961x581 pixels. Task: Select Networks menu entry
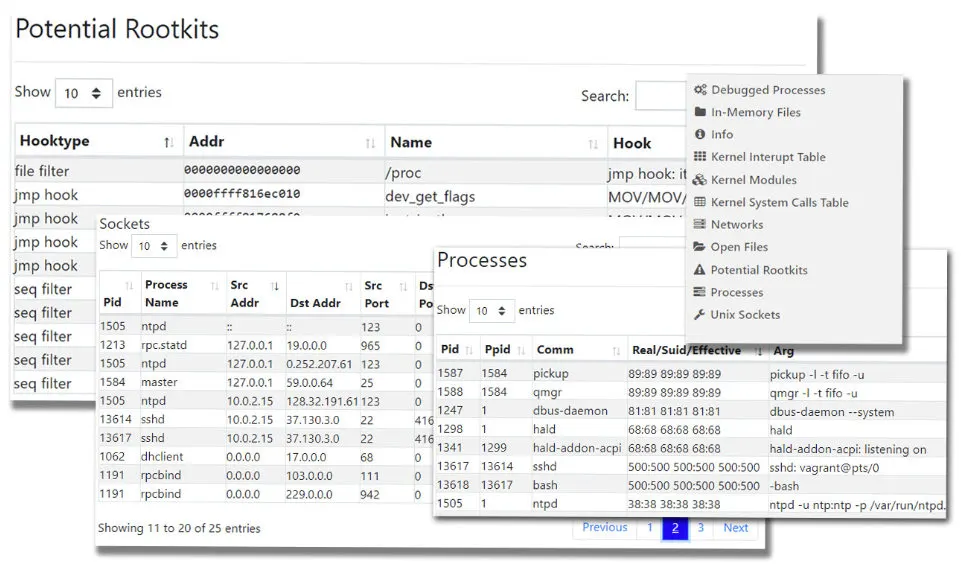[x=737, y=224]
